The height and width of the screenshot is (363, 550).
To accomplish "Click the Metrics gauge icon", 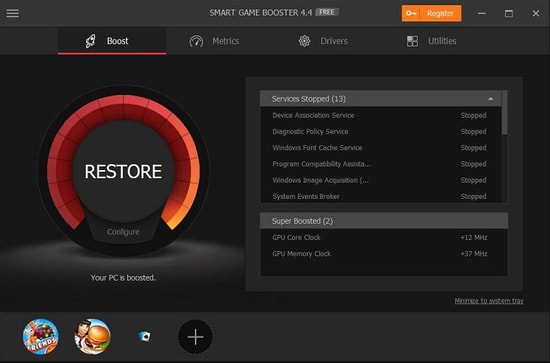I will [196, 41].
